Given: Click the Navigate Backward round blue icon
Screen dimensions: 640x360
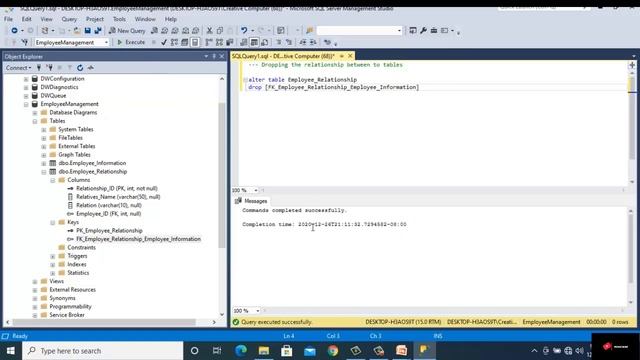Looking at the screenshot, I should (14, 31).
